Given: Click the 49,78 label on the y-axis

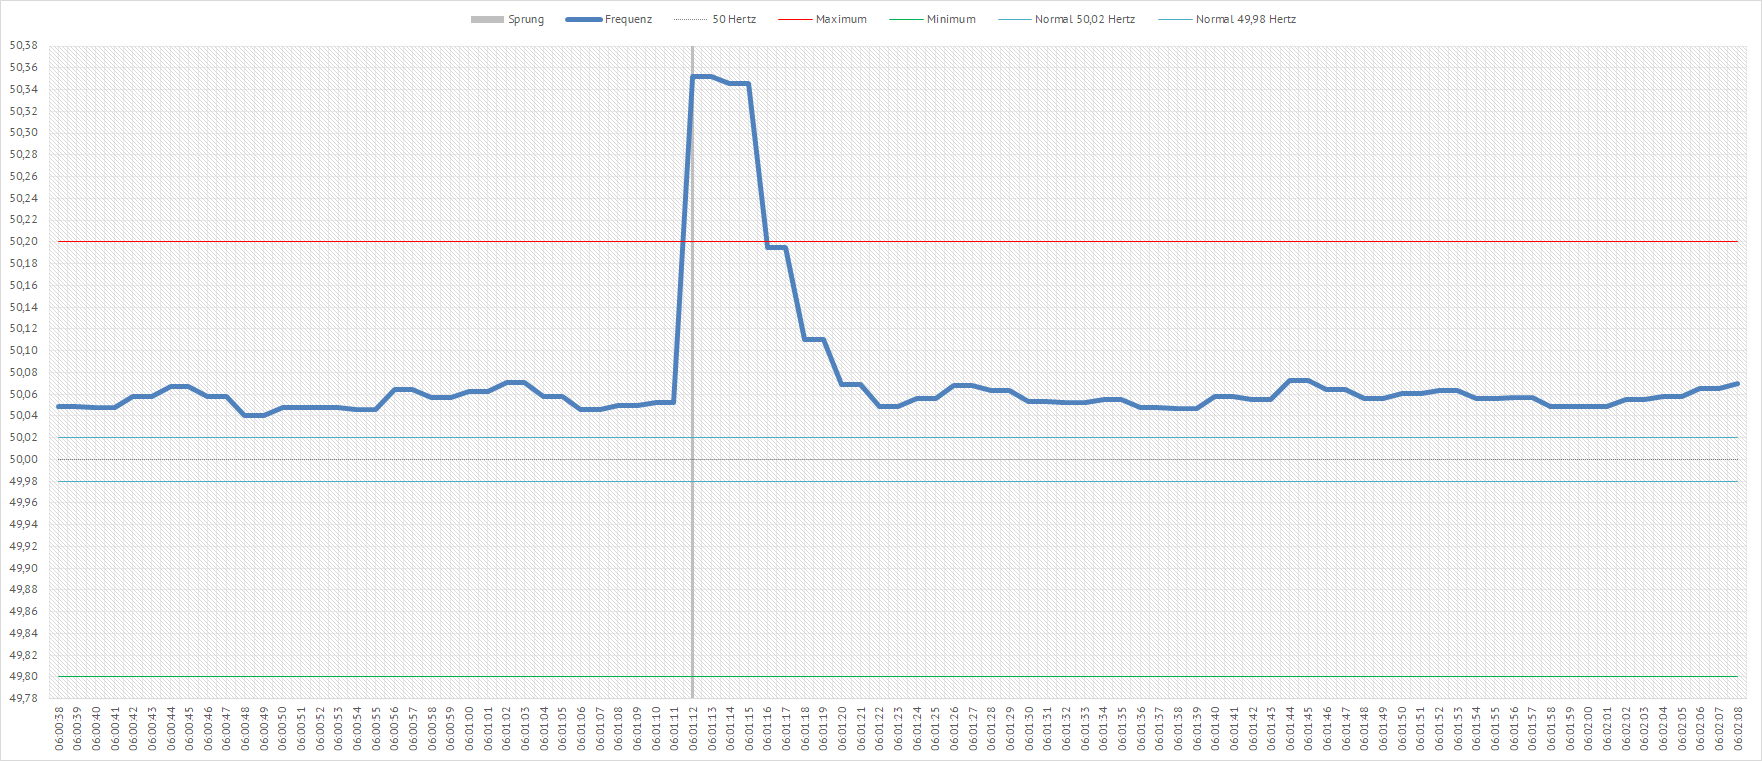Looking at the screenshot, I should point(24,699).
